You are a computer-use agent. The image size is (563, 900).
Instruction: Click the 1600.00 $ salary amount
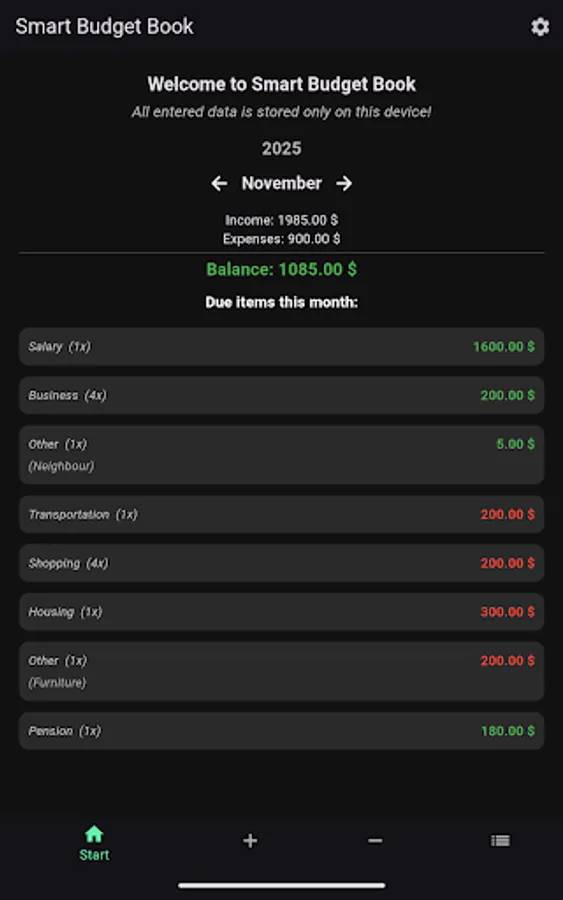point(503,347)
